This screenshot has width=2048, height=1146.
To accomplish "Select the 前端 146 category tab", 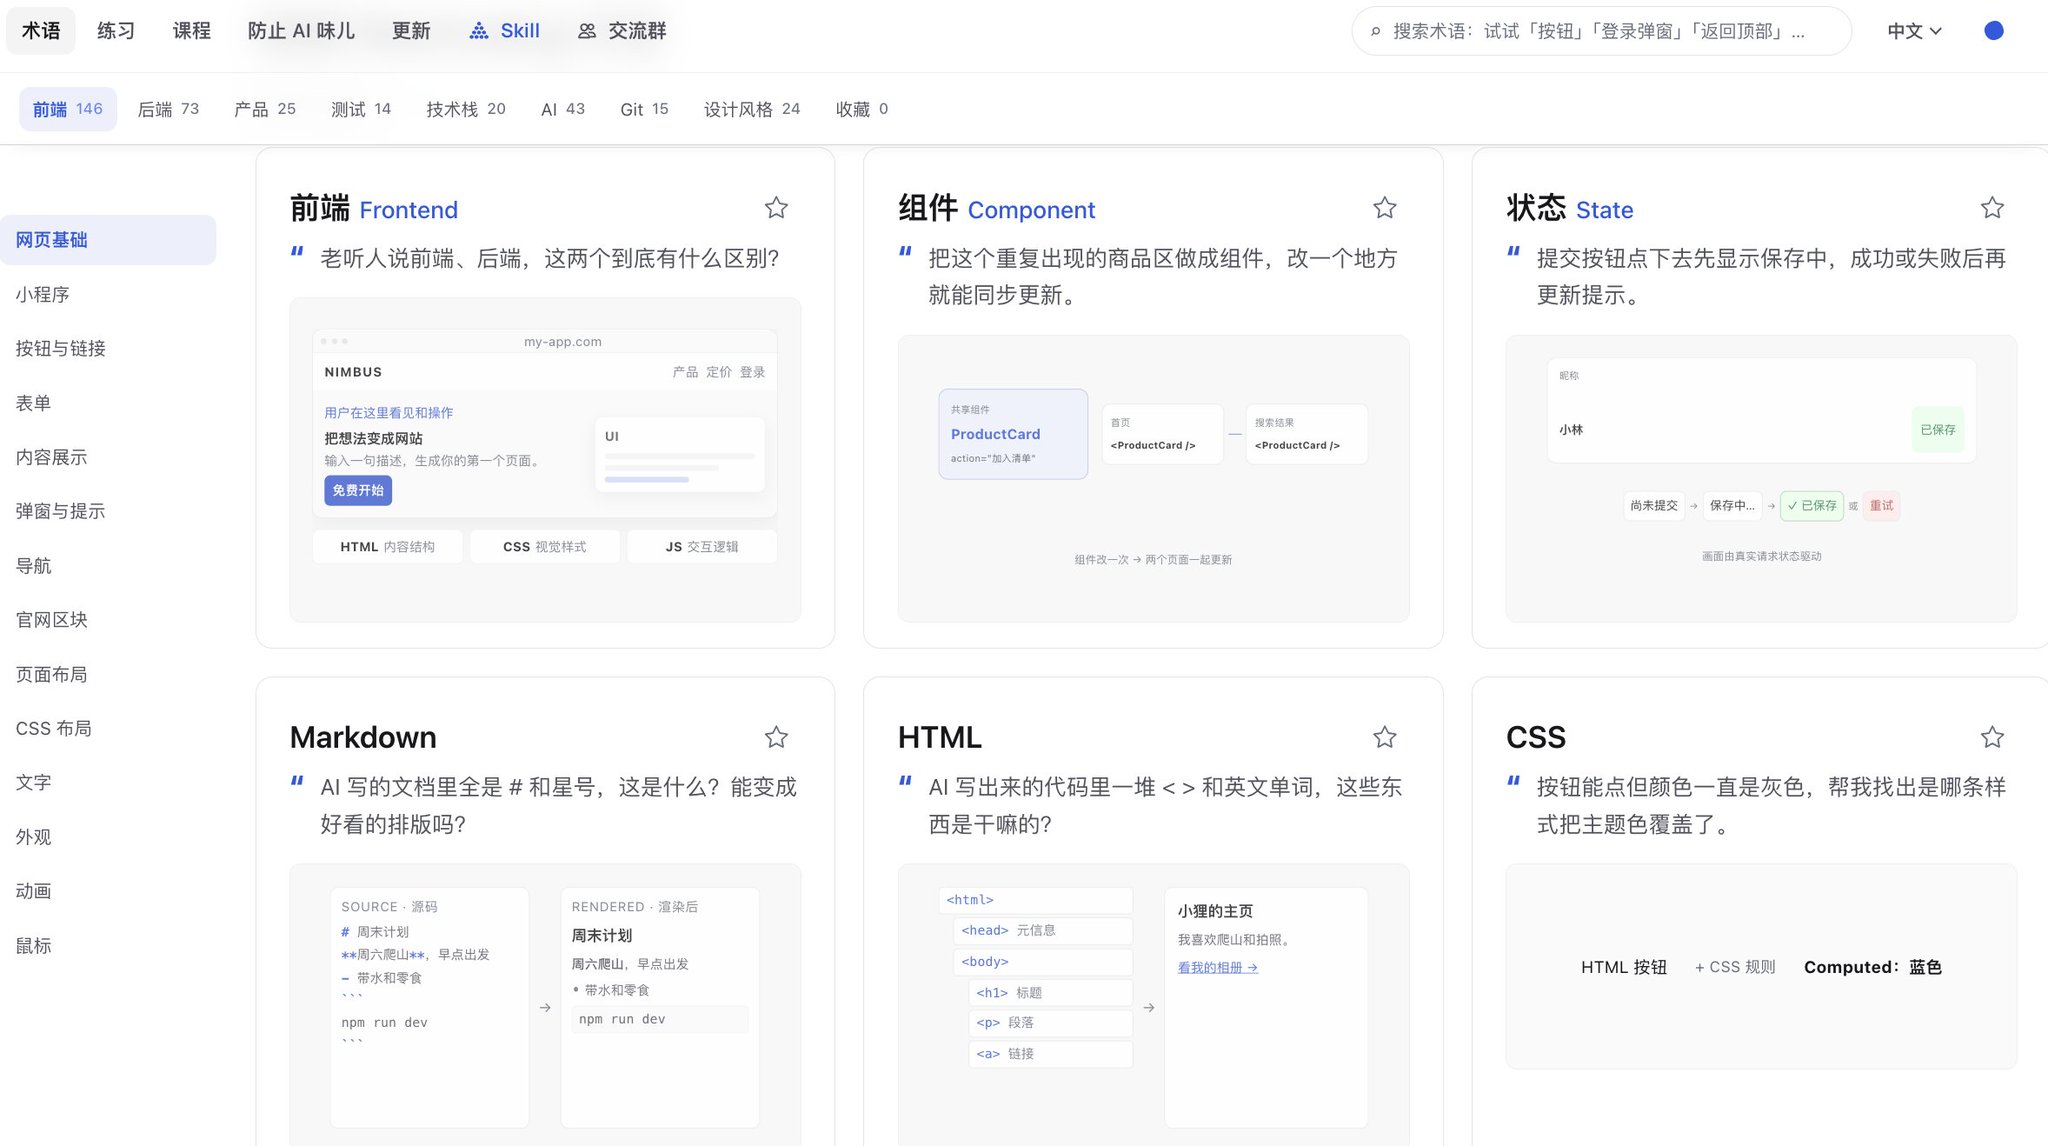I will [x=68, y=109].
